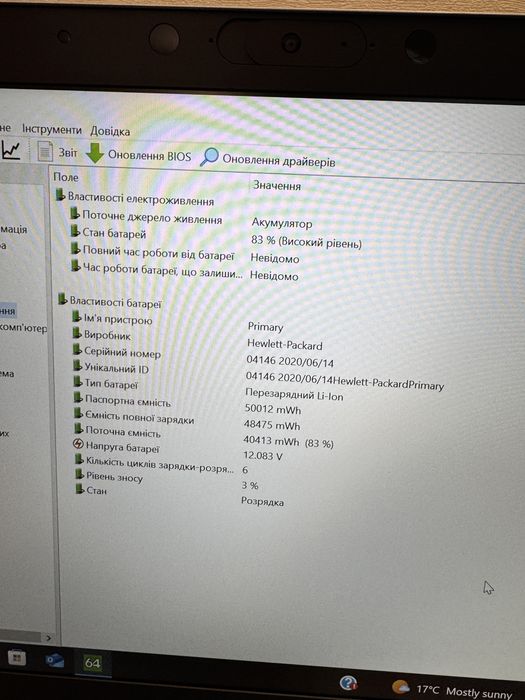
Task: Click the Розрядка value
Action: coord(262,501)
